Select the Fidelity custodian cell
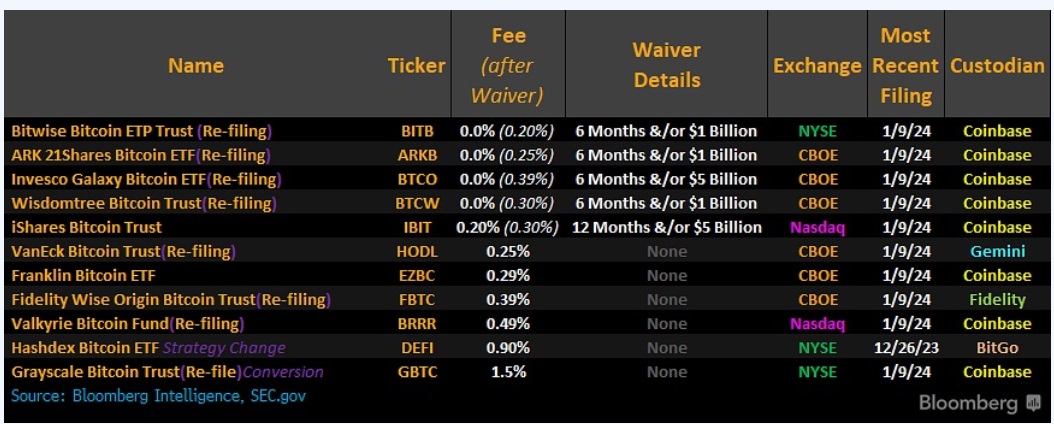This screenshot has height=424, width=1054. click(997, 299)
